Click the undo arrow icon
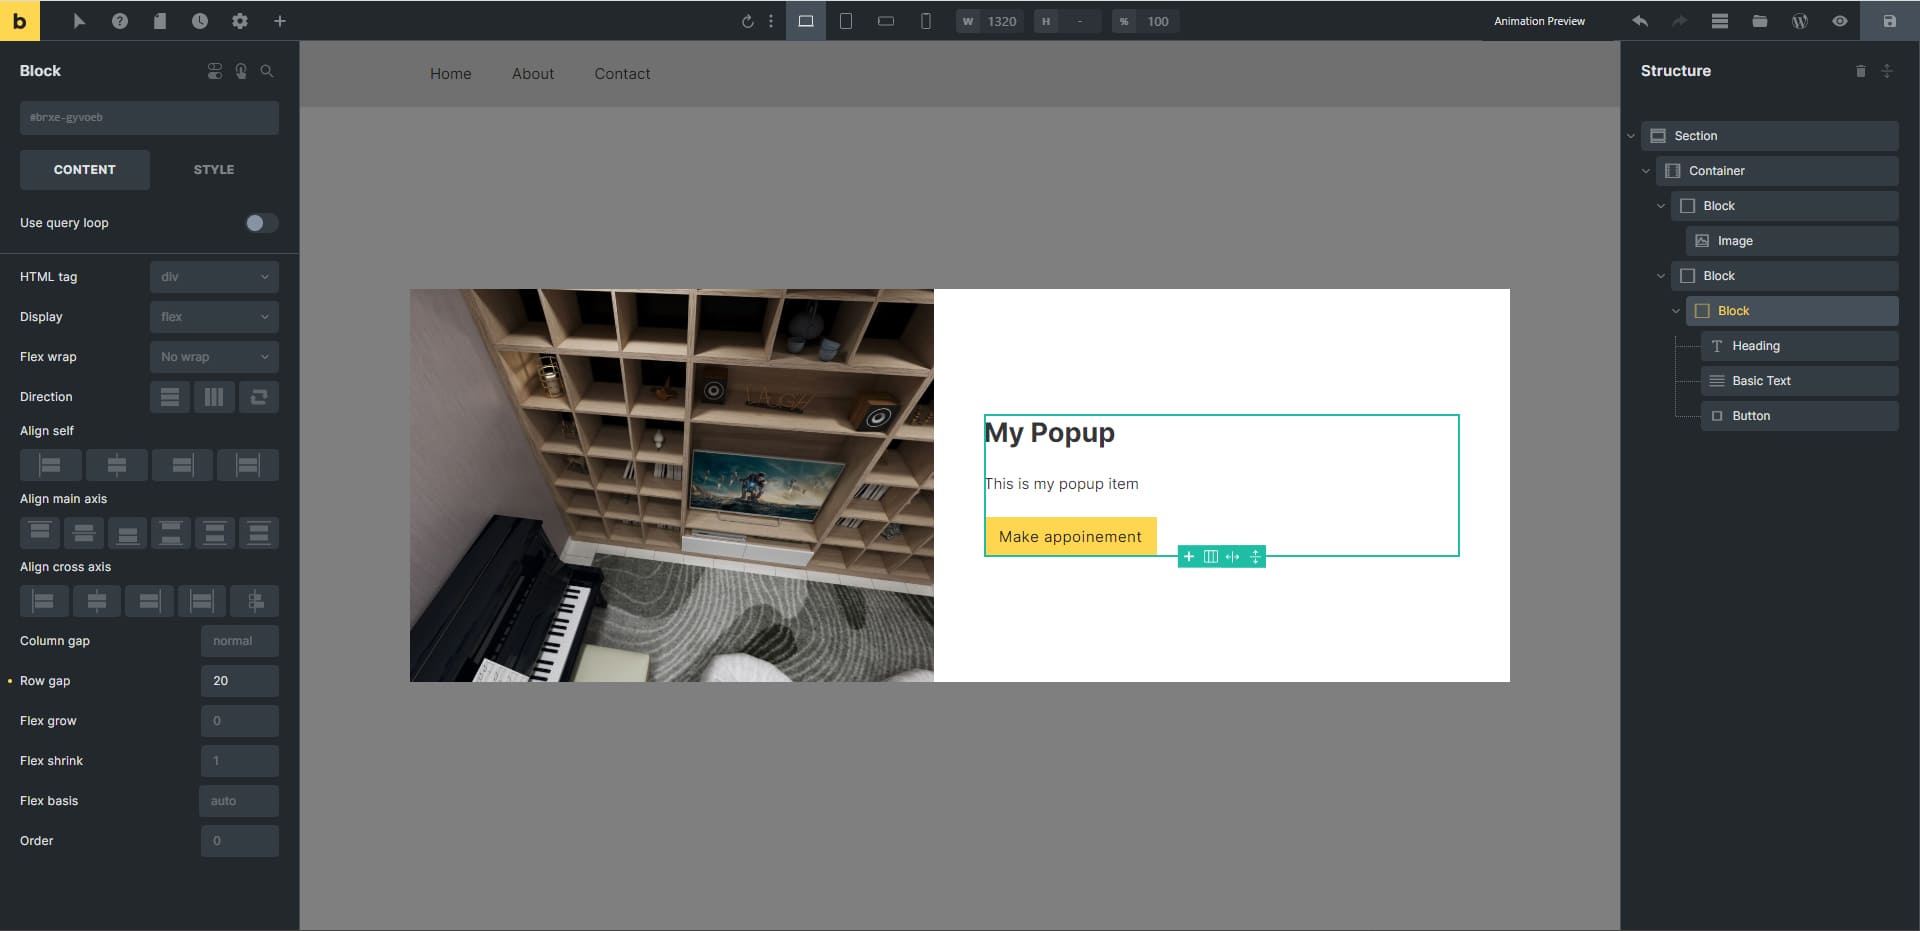 [1640, 21]
